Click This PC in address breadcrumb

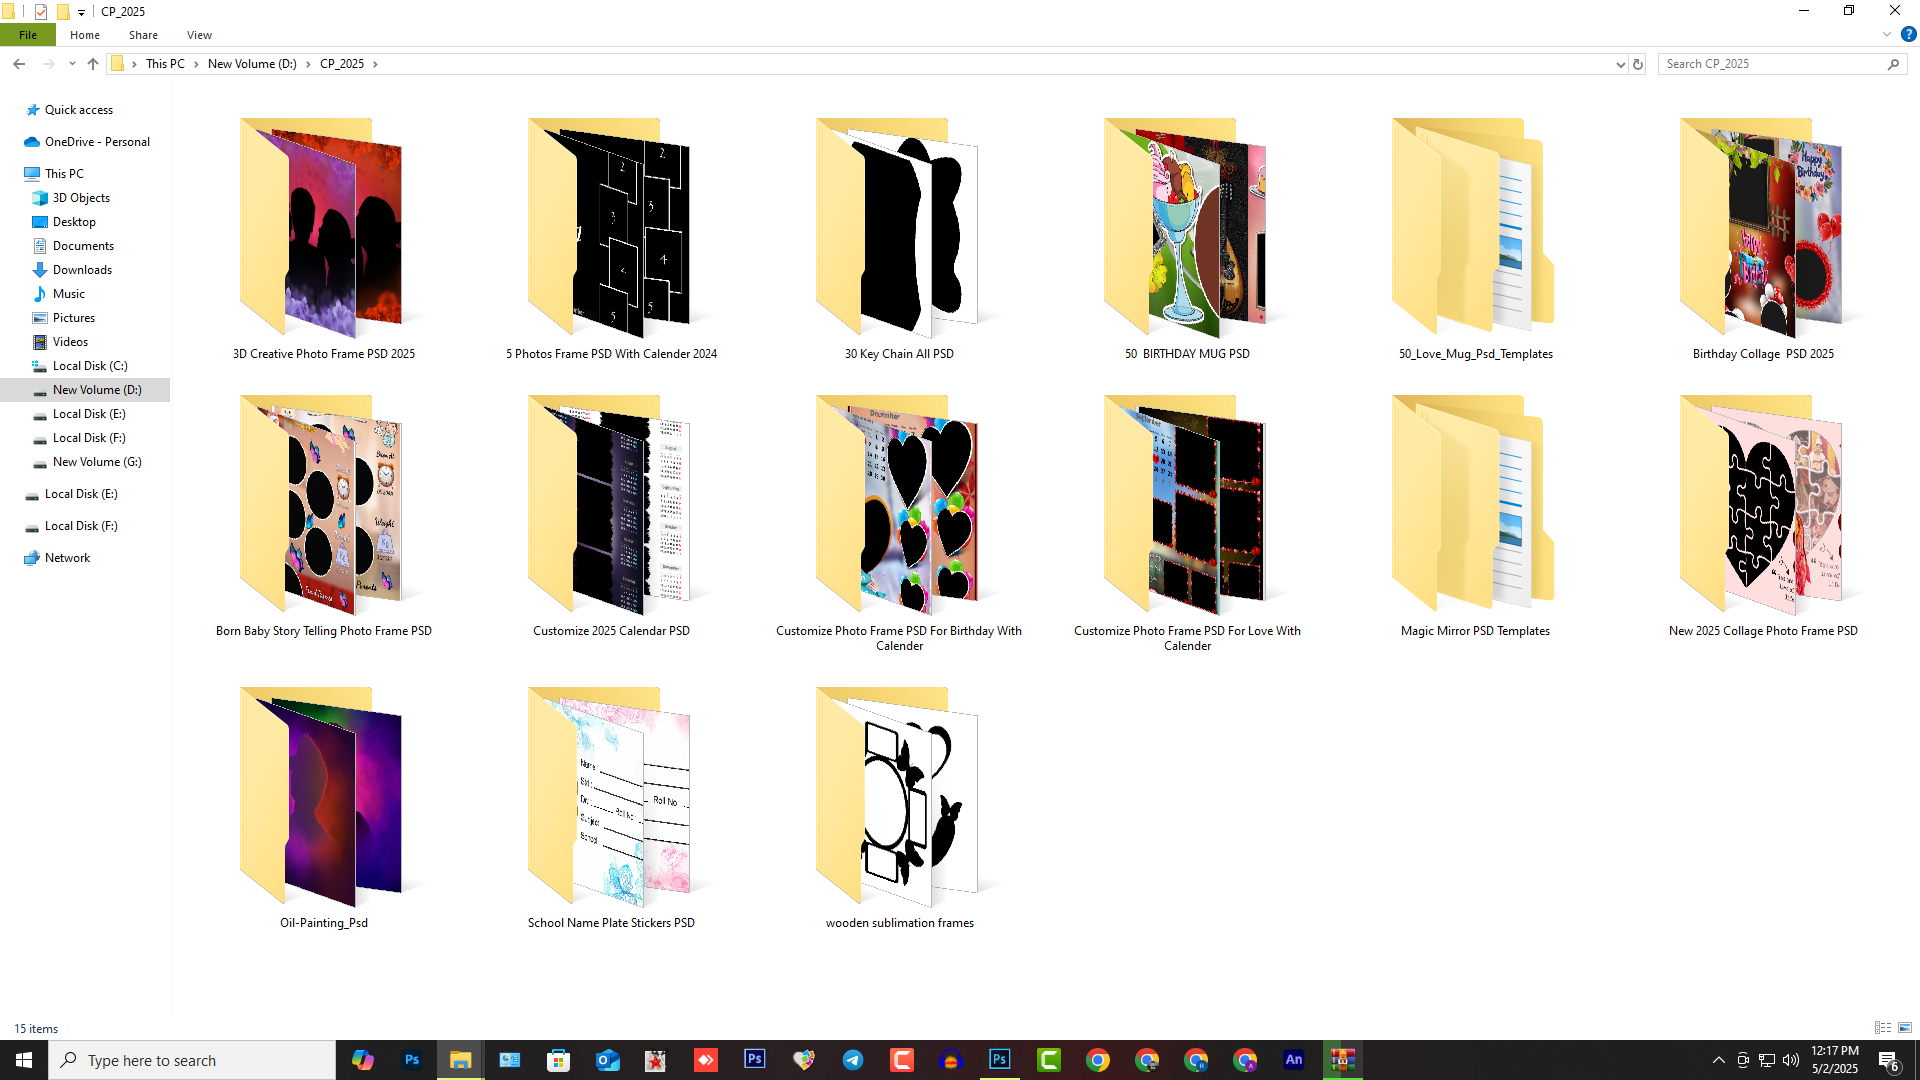click(165, 64)
